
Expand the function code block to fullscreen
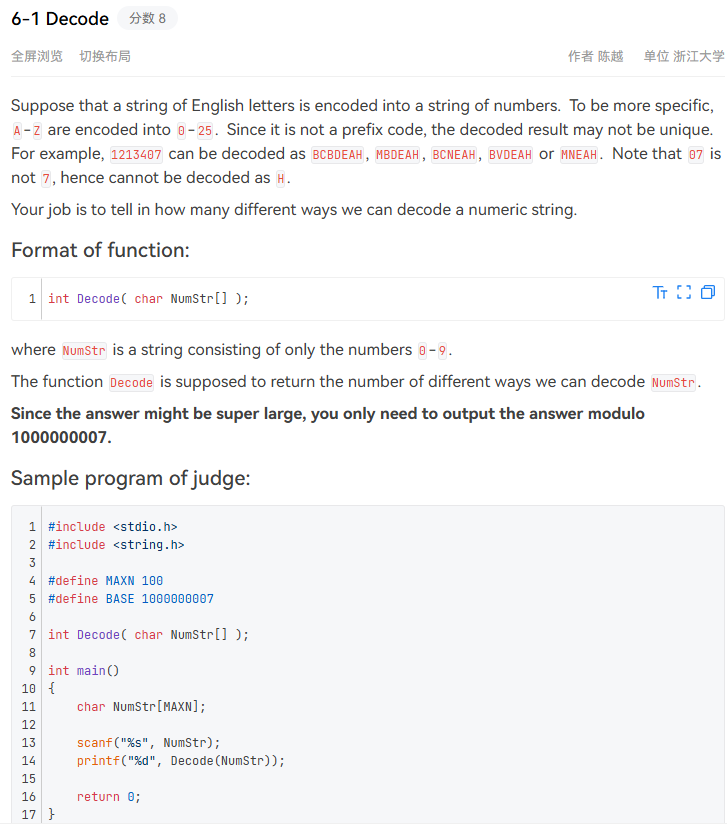tap(684, 292)
